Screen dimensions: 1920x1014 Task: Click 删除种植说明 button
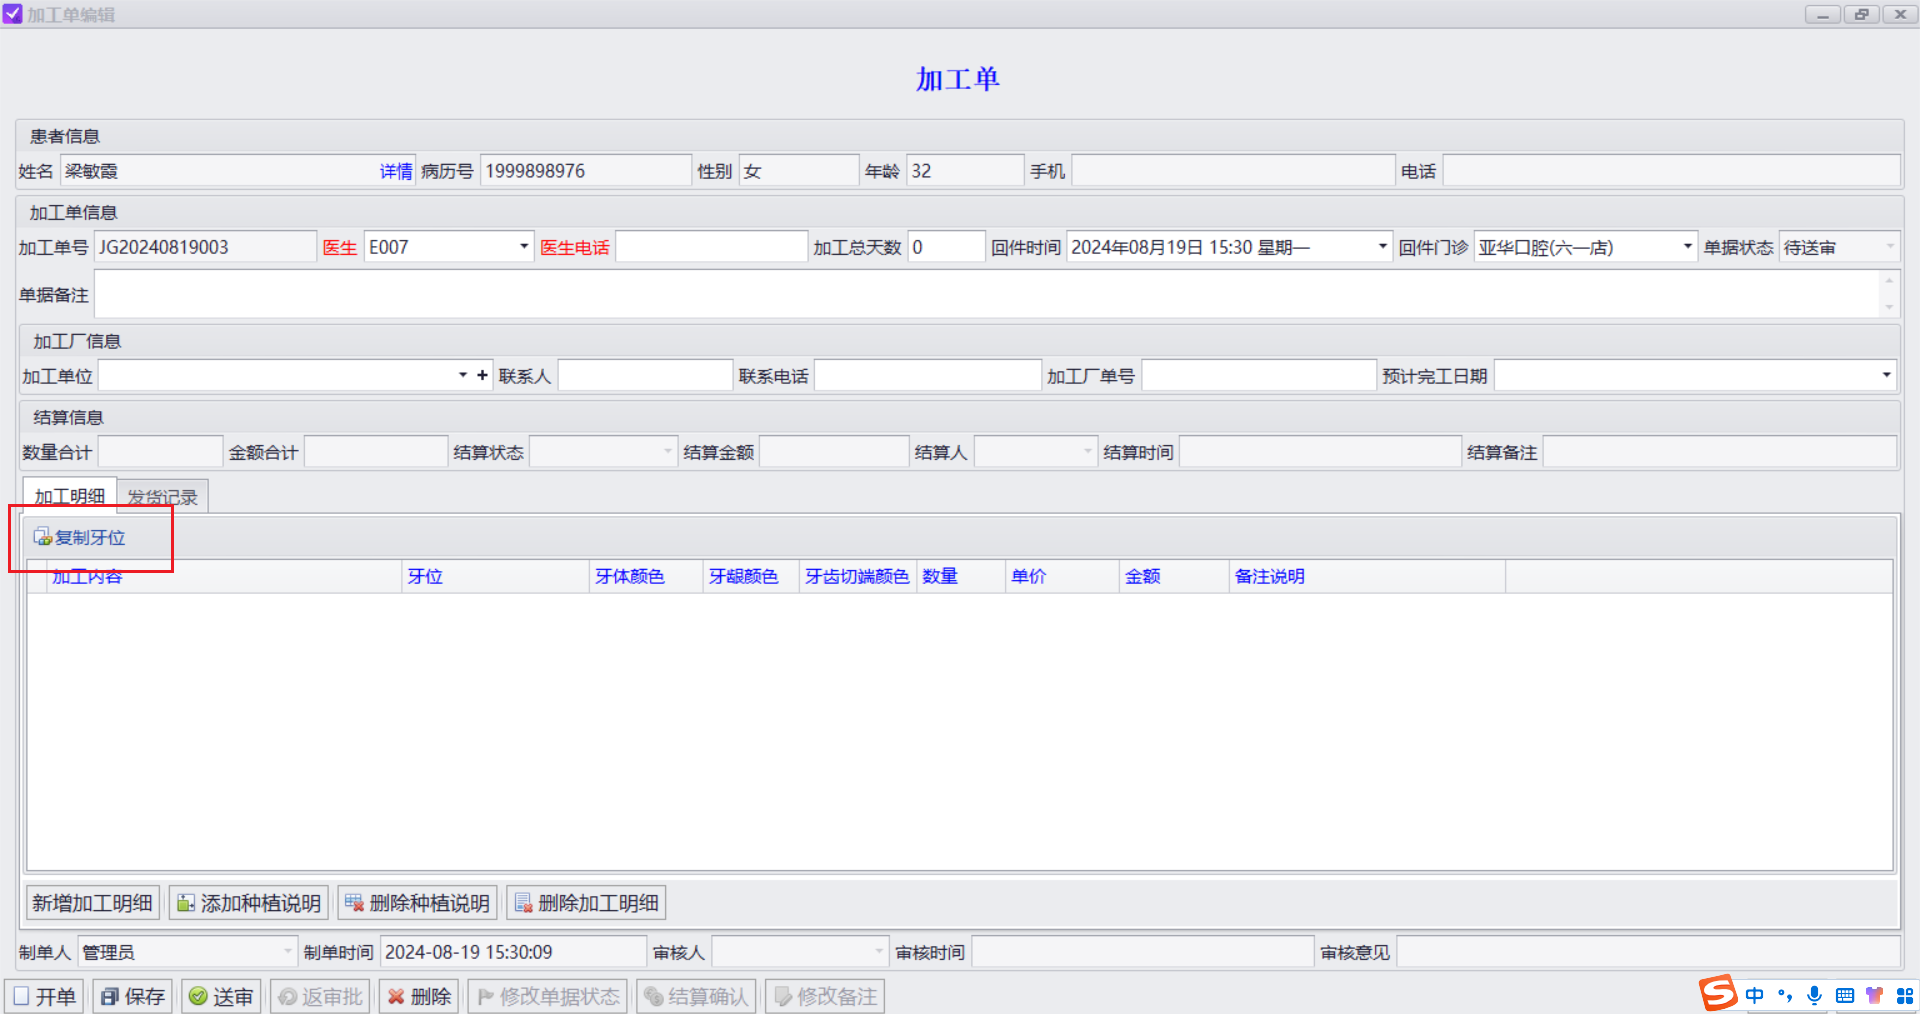[418, 903]
